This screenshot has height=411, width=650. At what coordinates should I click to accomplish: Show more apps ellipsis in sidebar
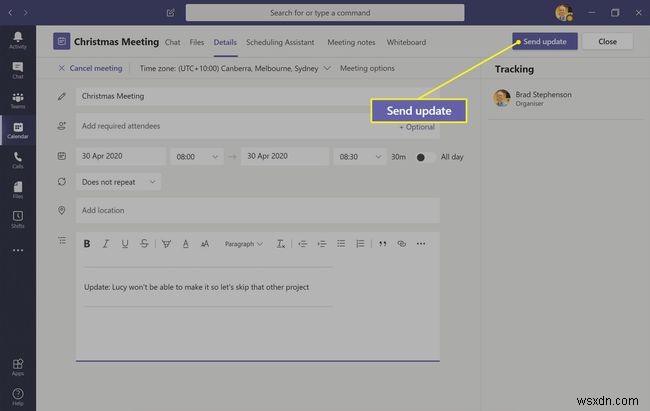(18, 250)
